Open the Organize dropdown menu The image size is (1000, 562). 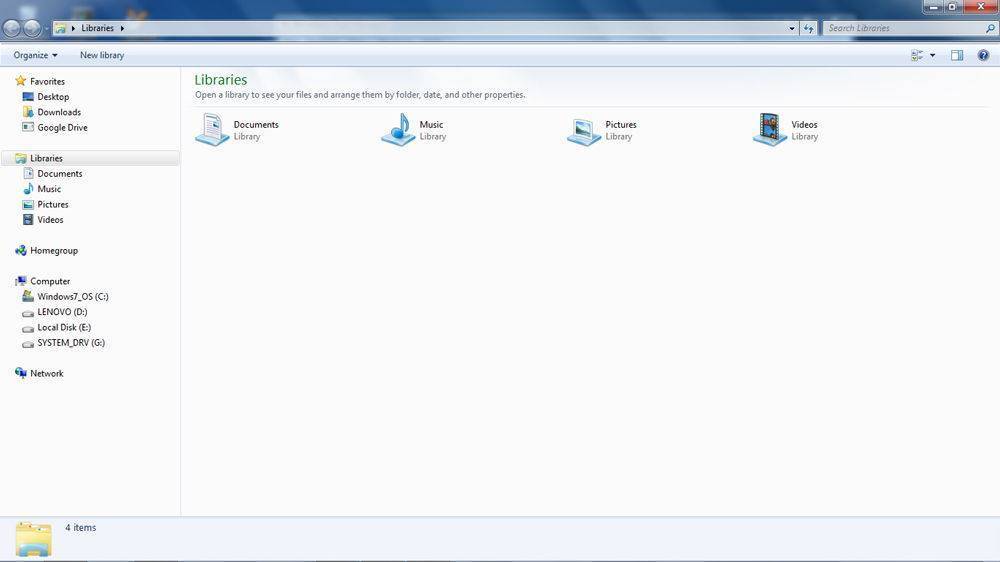(35, 55)
